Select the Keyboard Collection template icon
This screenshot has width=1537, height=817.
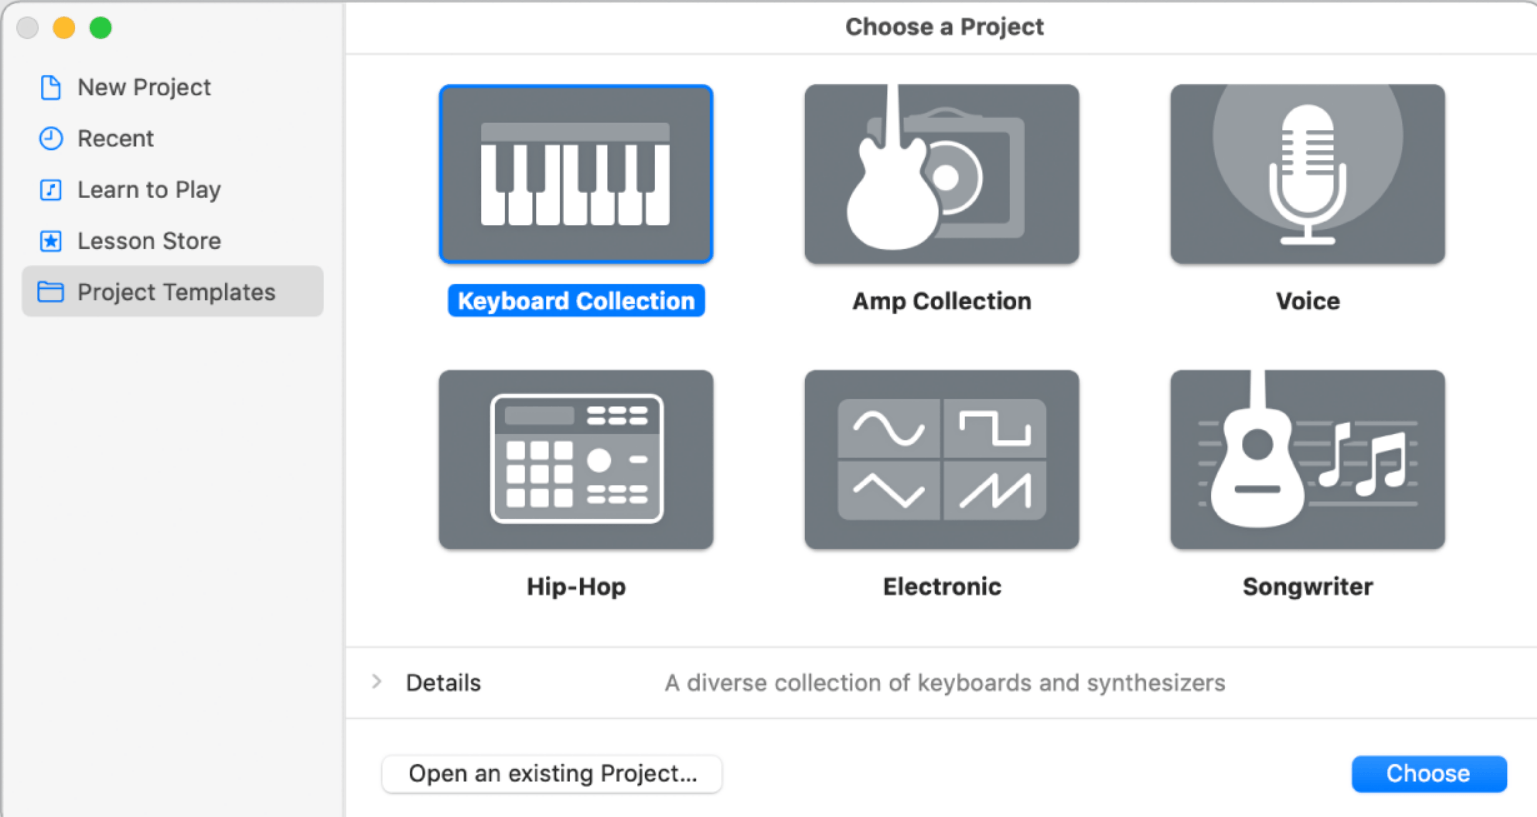(576, 174)
